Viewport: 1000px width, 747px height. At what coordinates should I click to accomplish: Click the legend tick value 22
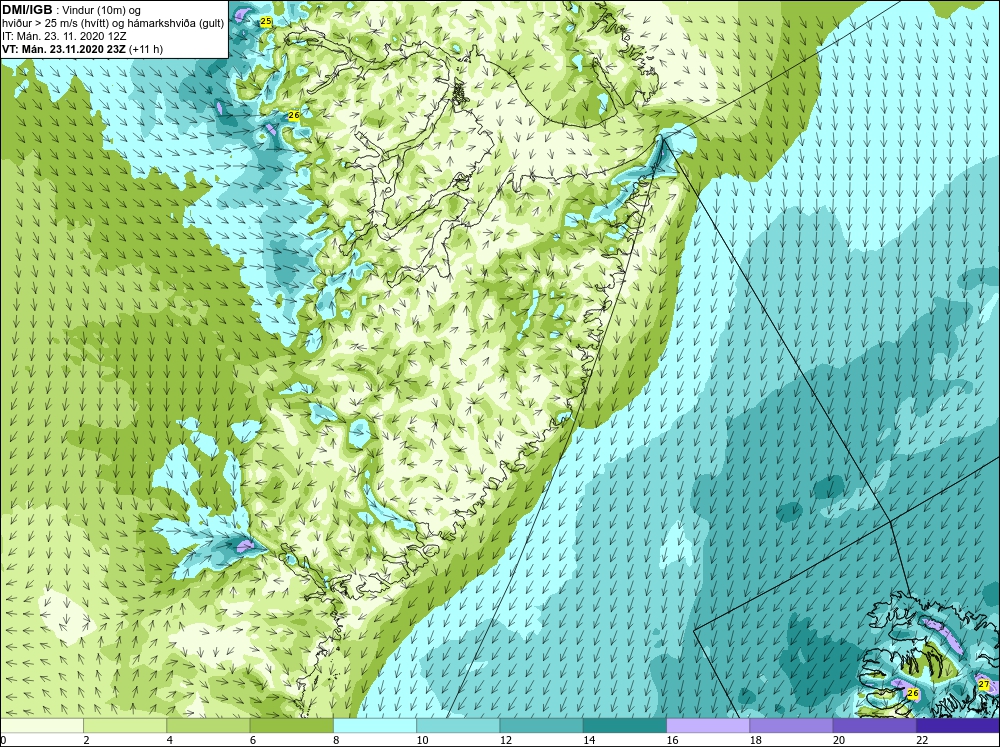click(922, 740)
